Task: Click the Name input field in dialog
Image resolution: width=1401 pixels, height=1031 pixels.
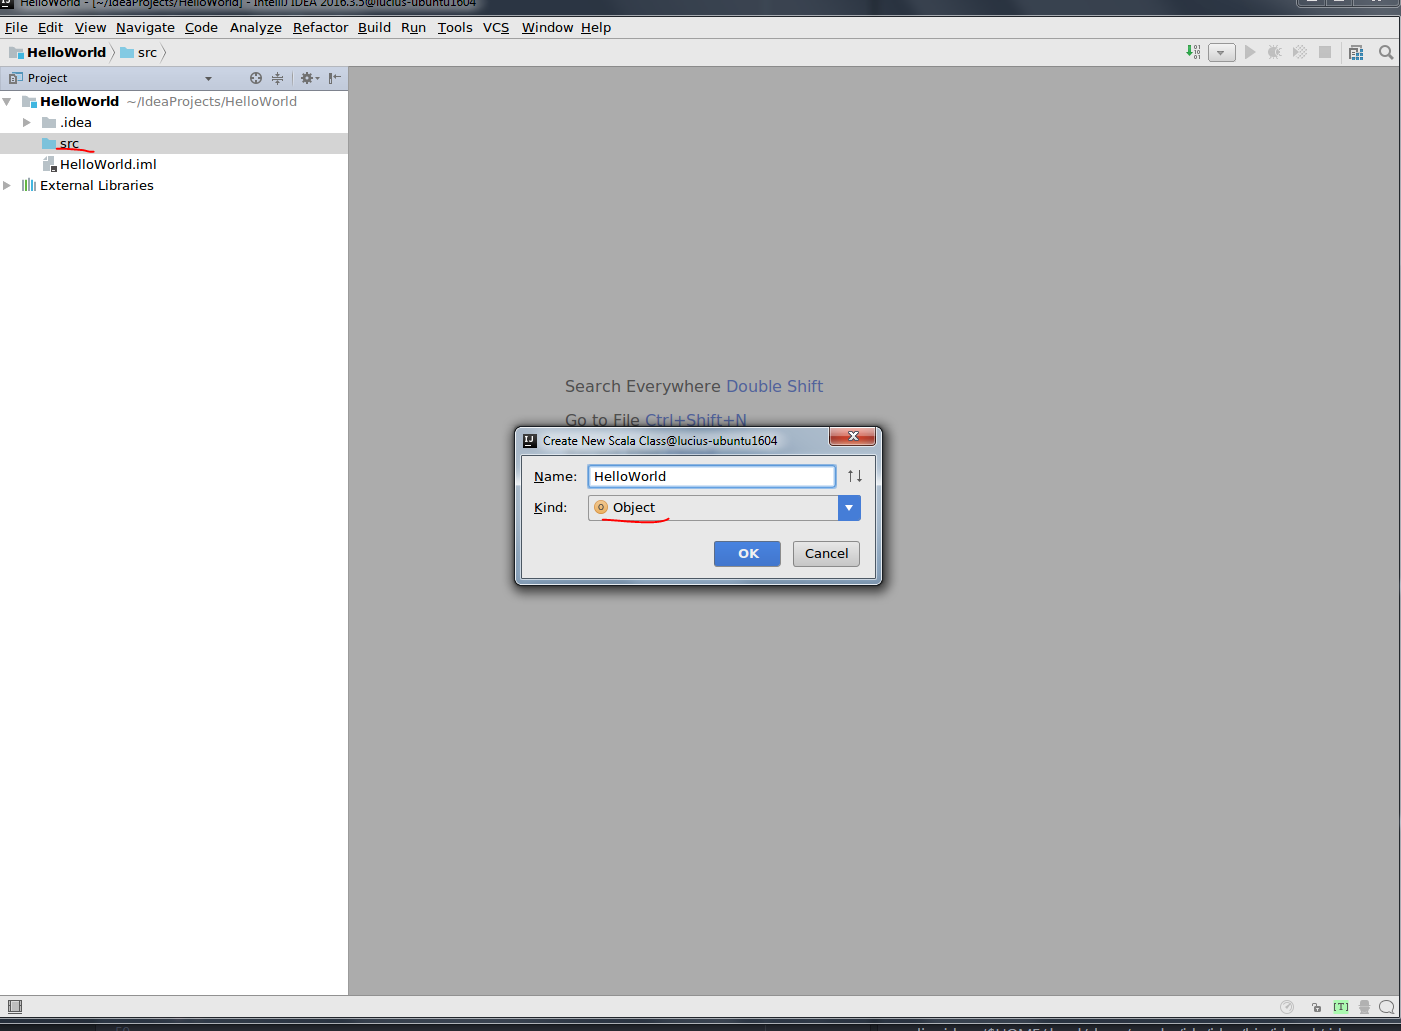Action: click(x=711, y=476)
